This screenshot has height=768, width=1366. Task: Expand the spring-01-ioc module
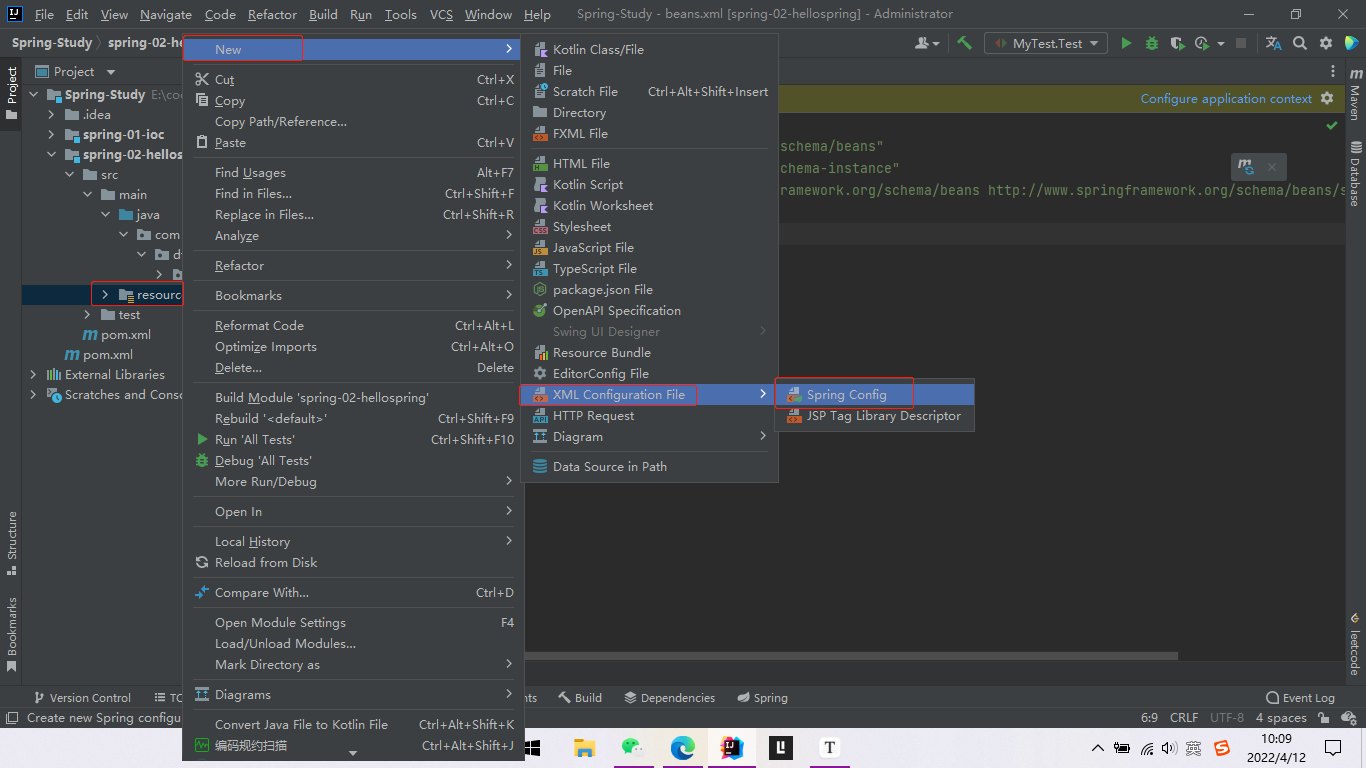click(x=52, y=135)
